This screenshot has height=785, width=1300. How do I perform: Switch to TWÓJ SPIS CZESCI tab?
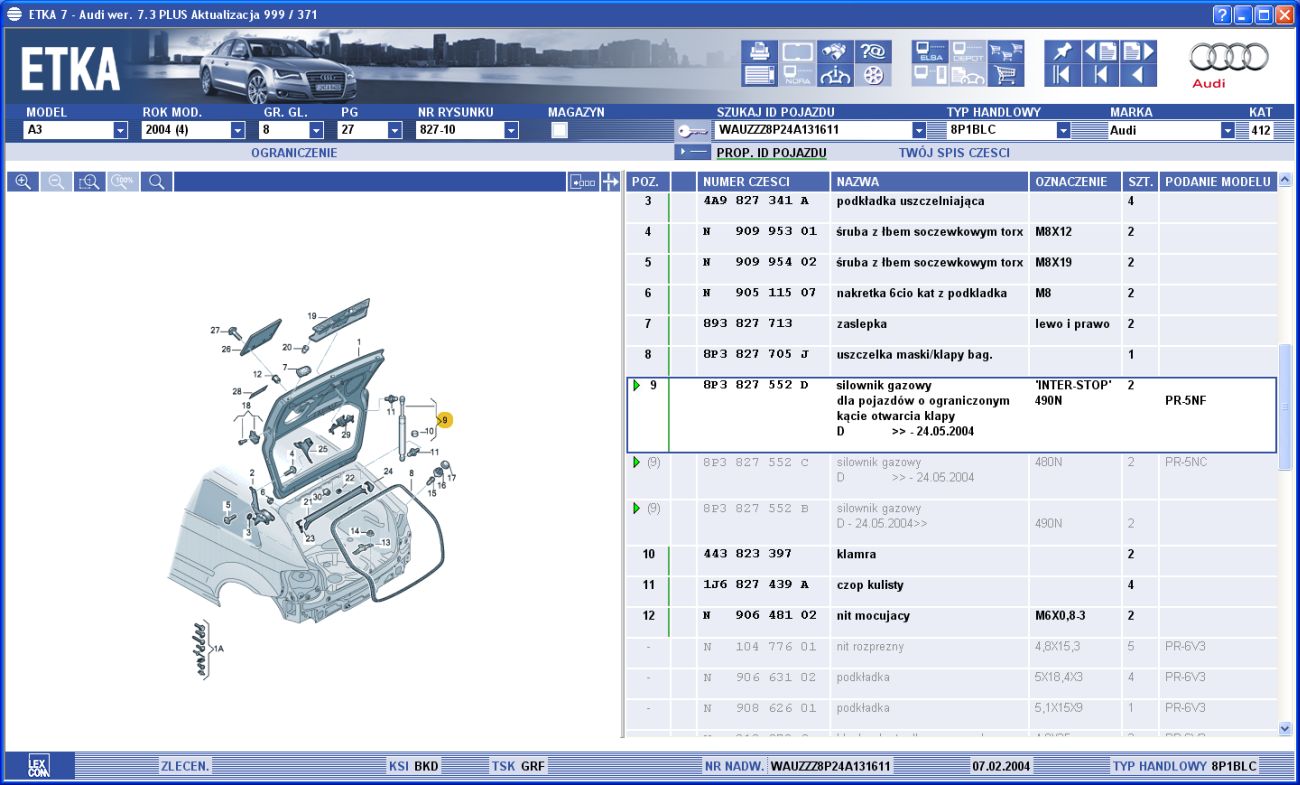click(954, 153)
